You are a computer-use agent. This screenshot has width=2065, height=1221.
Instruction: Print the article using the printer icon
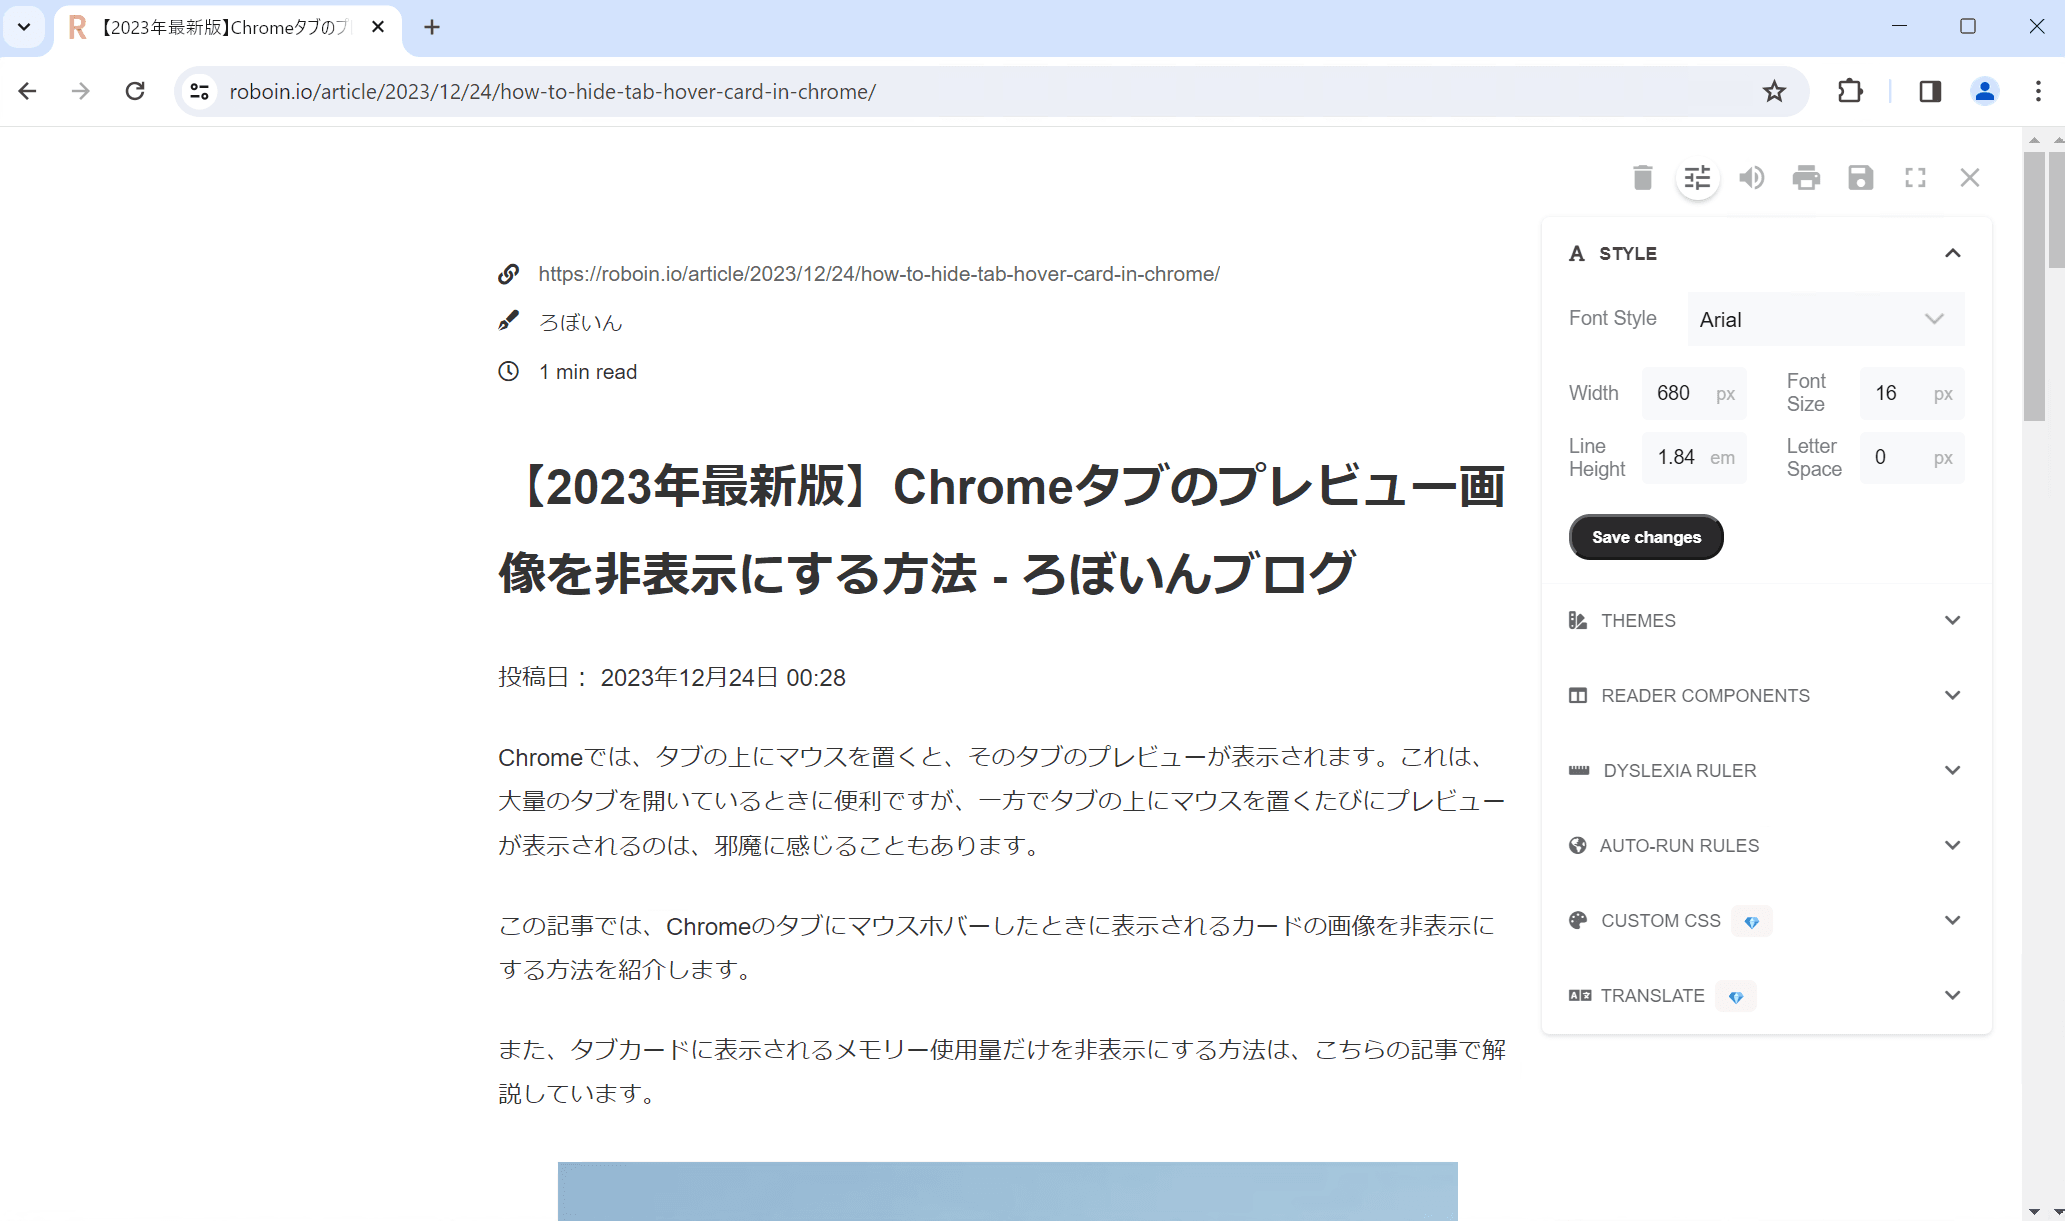coord(1806,178)
